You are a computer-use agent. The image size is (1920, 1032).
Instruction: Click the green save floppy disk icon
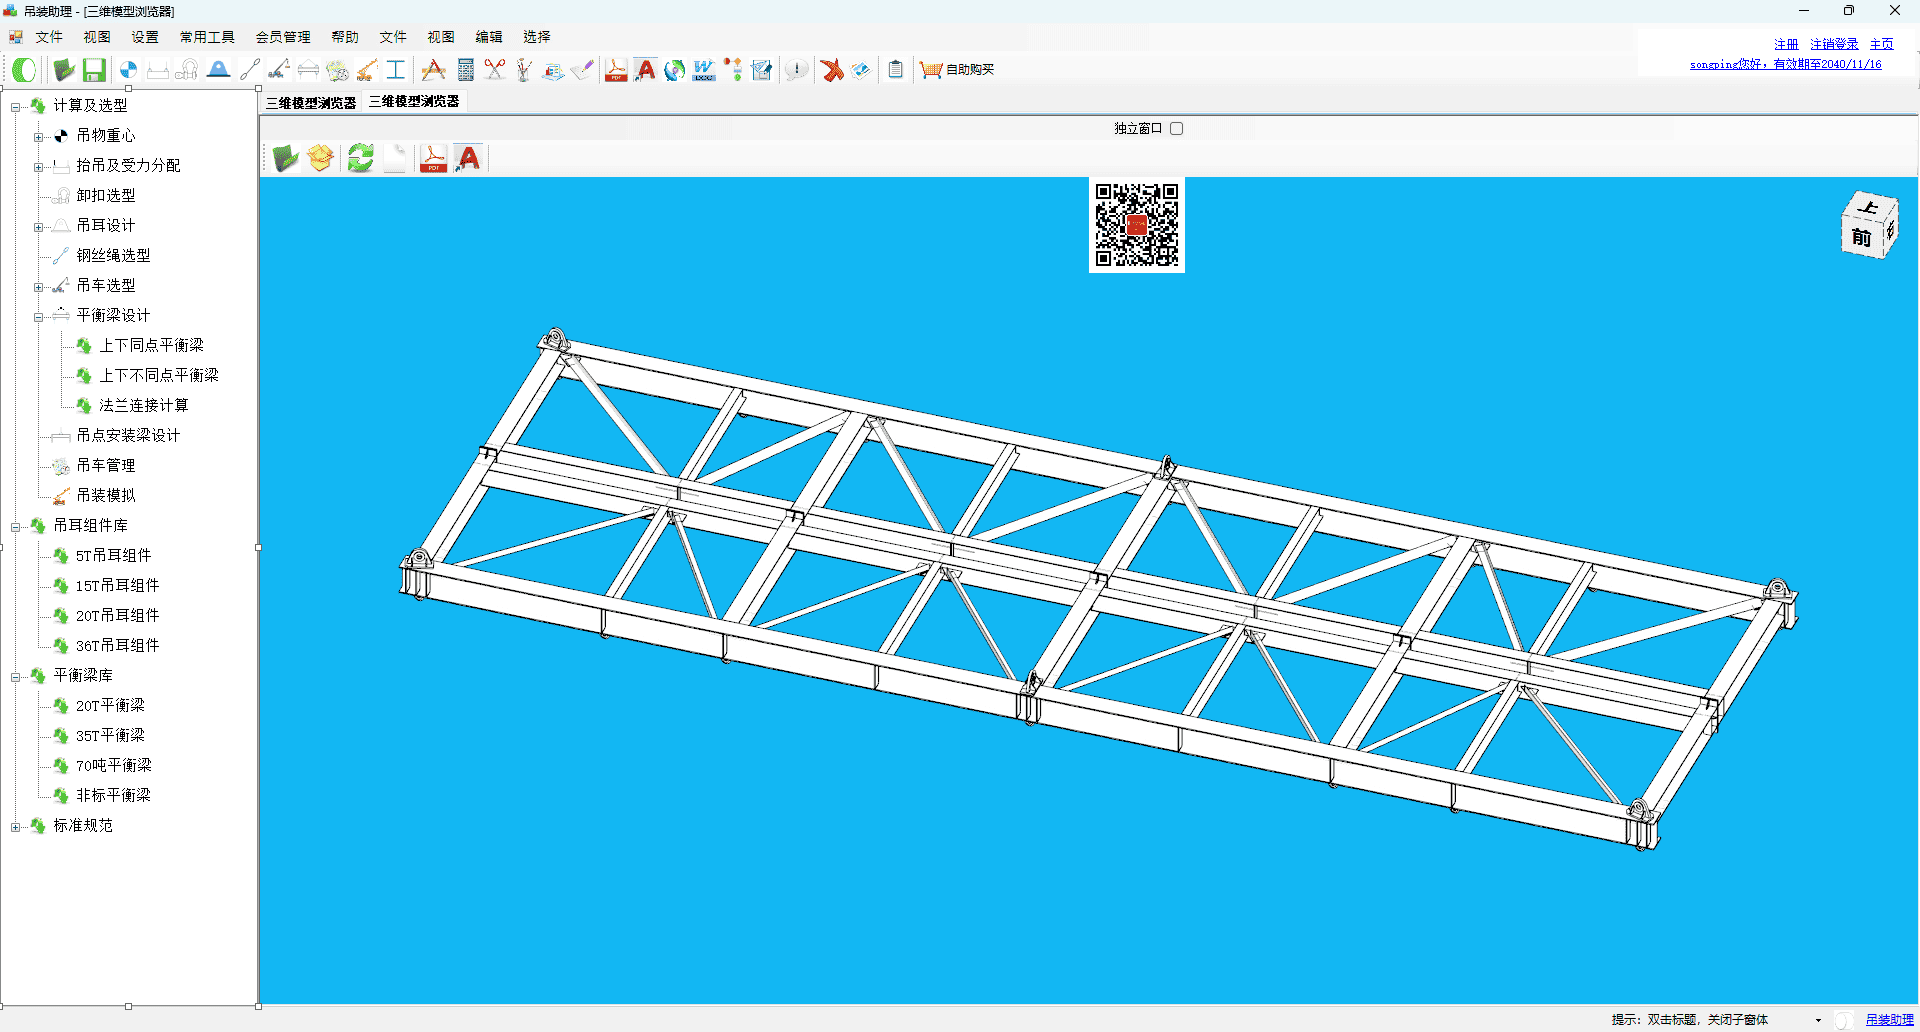[94, 70]
